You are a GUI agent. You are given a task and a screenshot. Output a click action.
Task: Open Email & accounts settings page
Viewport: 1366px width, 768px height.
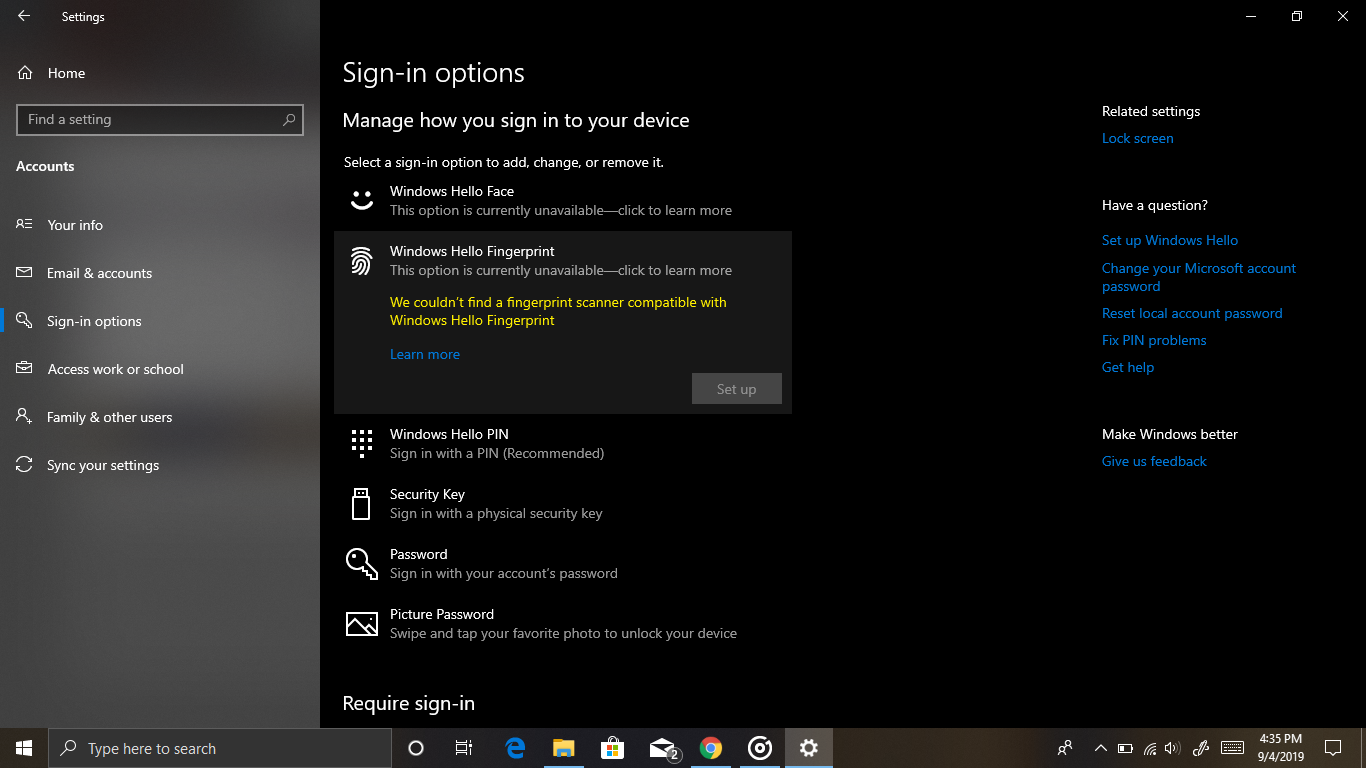point(99,273)
